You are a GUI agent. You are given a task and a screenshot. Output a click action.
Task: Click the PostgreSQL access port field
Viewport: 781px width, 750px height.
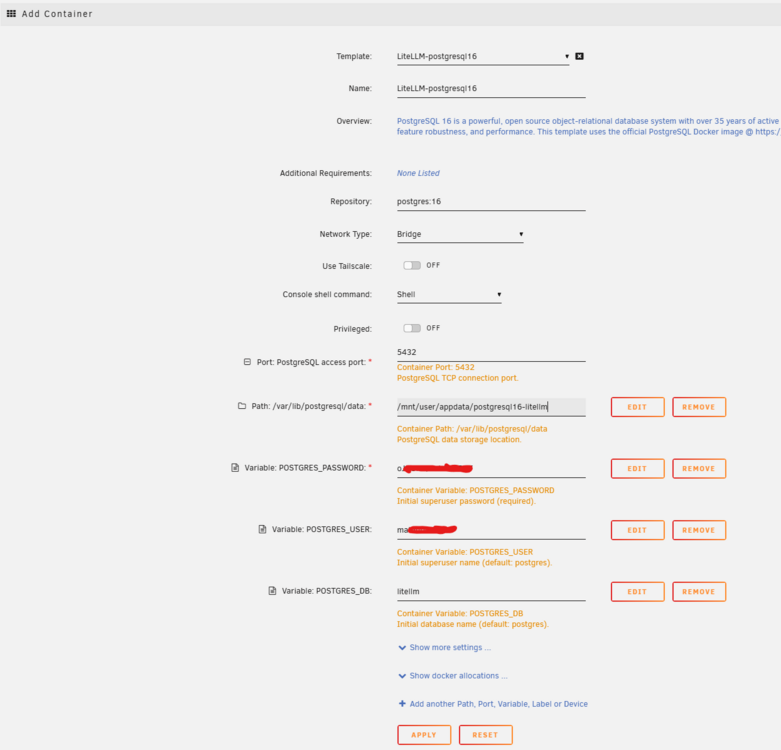click(x=491, y=353)
